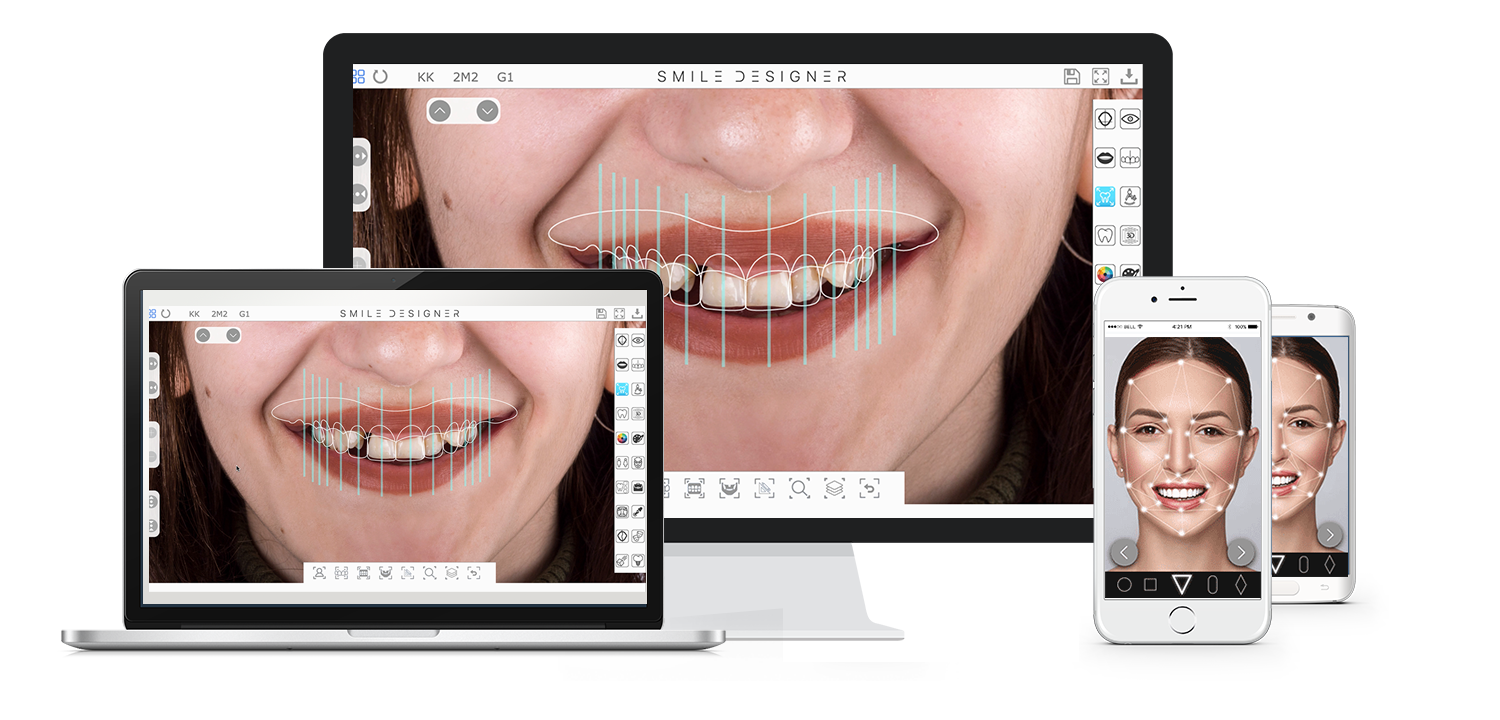Image resolution: width=1500 pixels, height=720 pixels.
Task: Click the highlighted blue tooth resize tool on monitor
Action: tap(1105, 197)
